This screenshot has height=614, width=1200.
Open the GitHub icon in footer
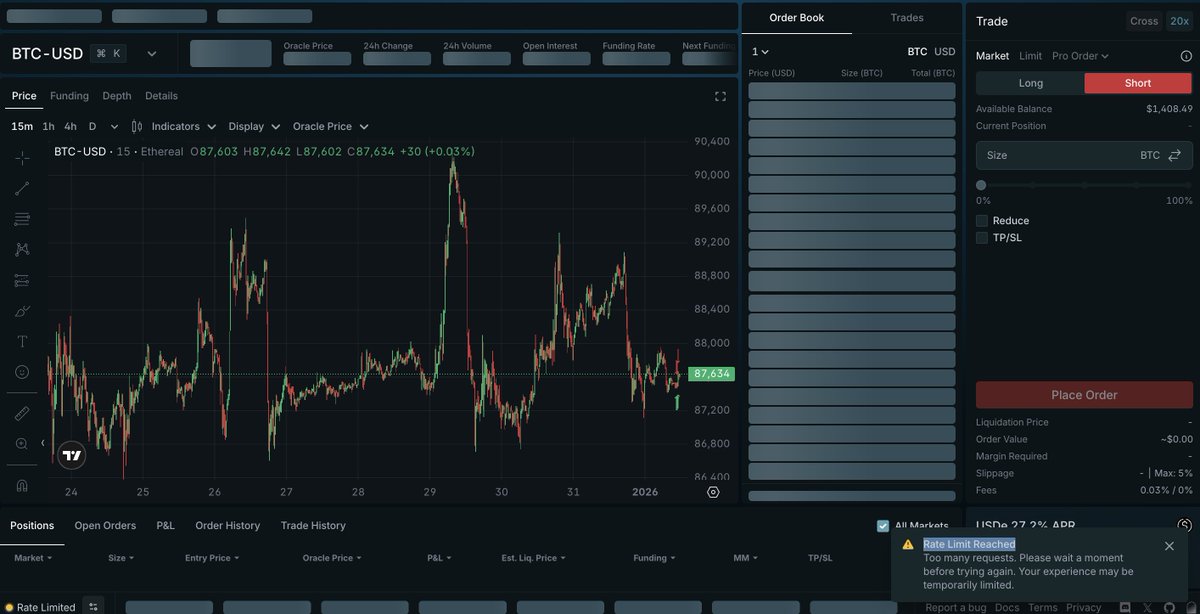[1169, 607]
